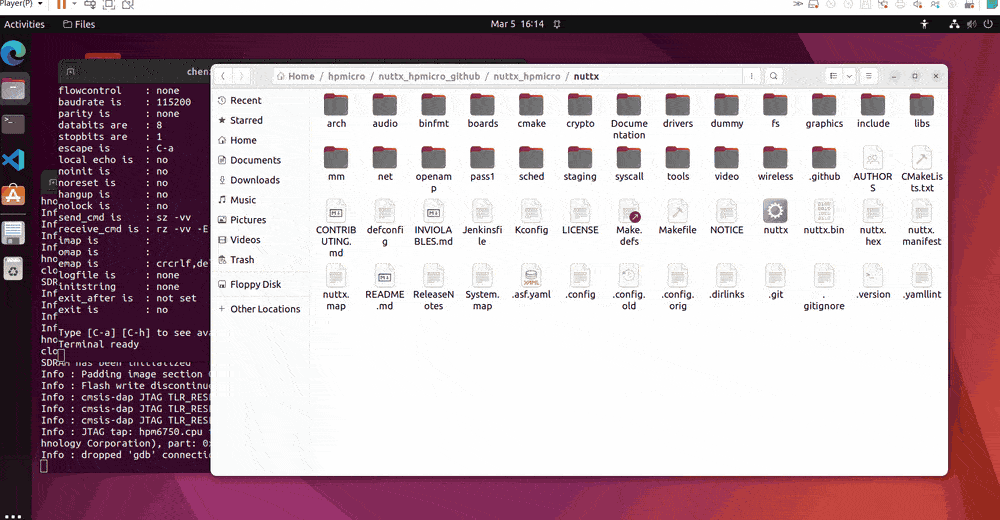
Task: Open the clock showing Mar 5 16:14
Action: (517, 24)
